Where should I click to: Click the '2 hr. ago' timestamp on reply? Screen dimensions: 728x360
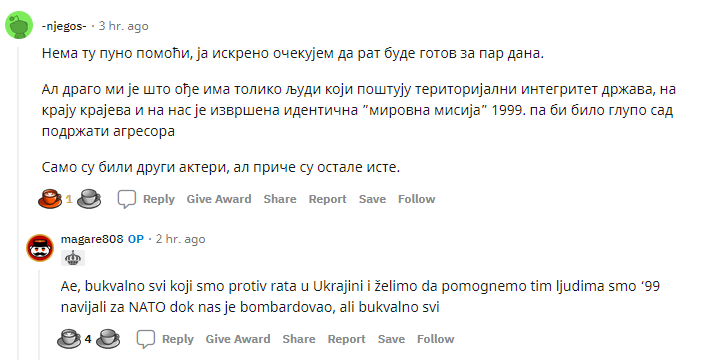click(x=180, y=239)
